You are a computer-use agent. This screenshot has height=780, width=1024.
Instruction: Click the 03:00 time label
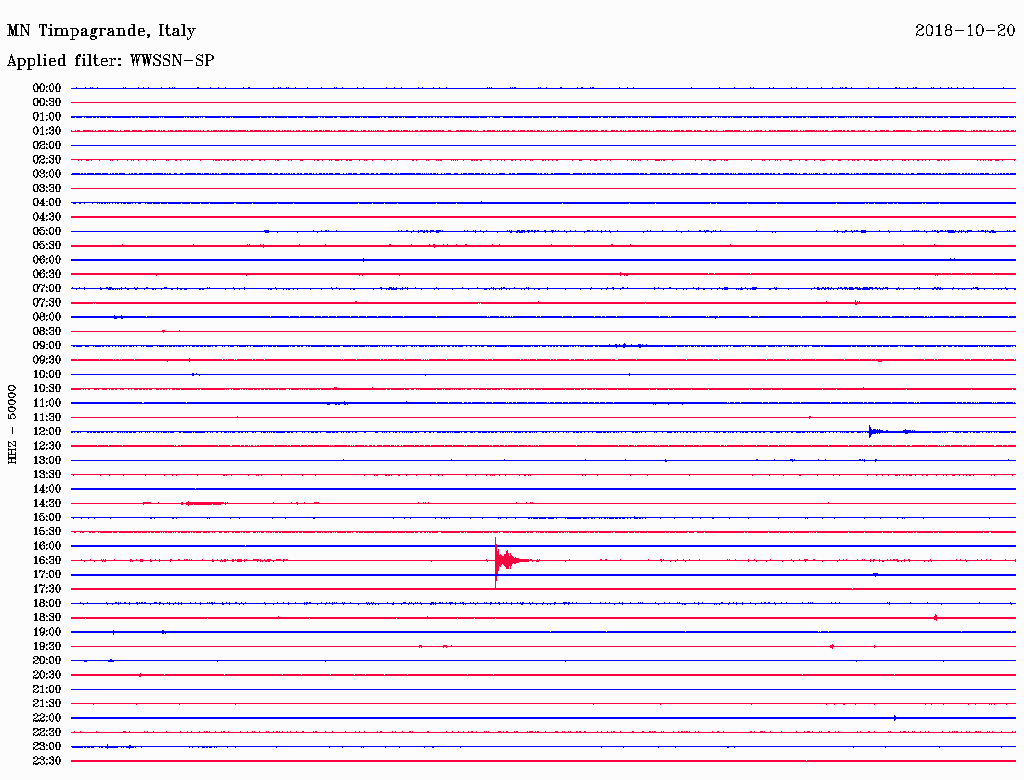[x=47, y=174]
